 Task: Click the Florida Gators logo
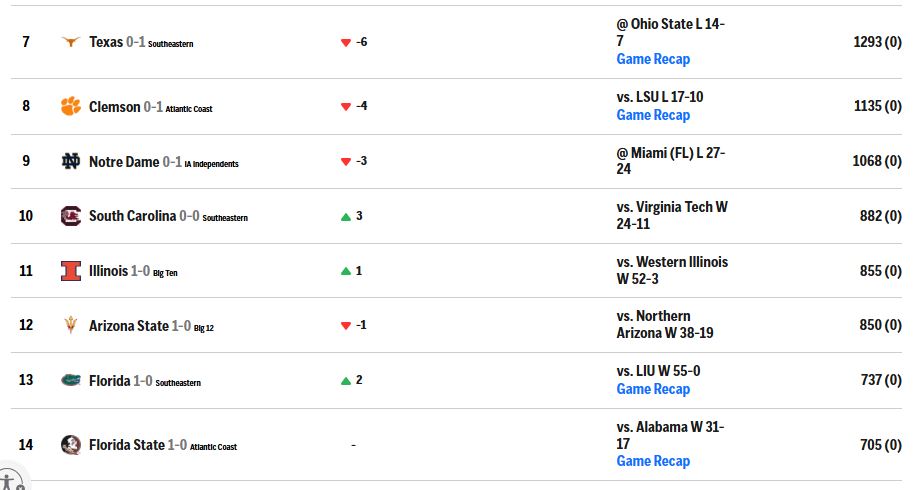(x=70, y=380)
